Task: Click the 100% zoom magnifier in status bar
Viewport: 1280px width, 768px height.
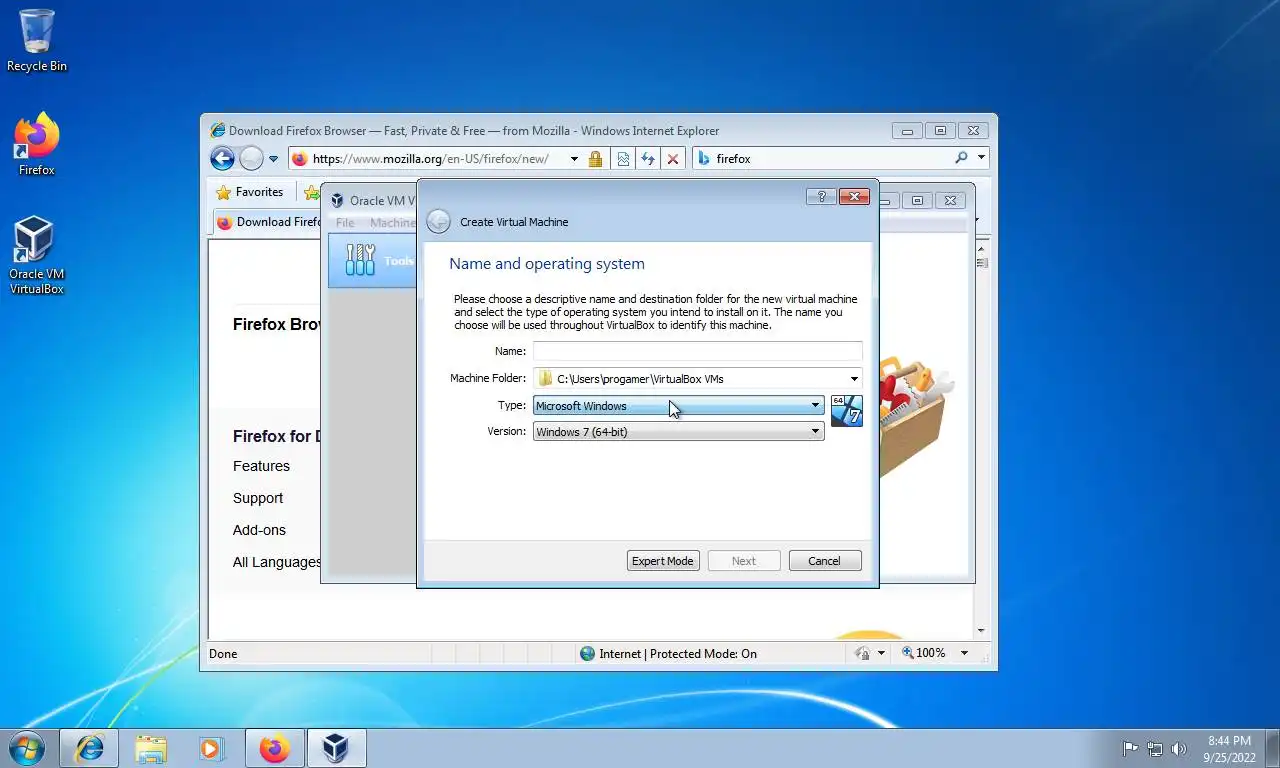Action: pos(907,653)
